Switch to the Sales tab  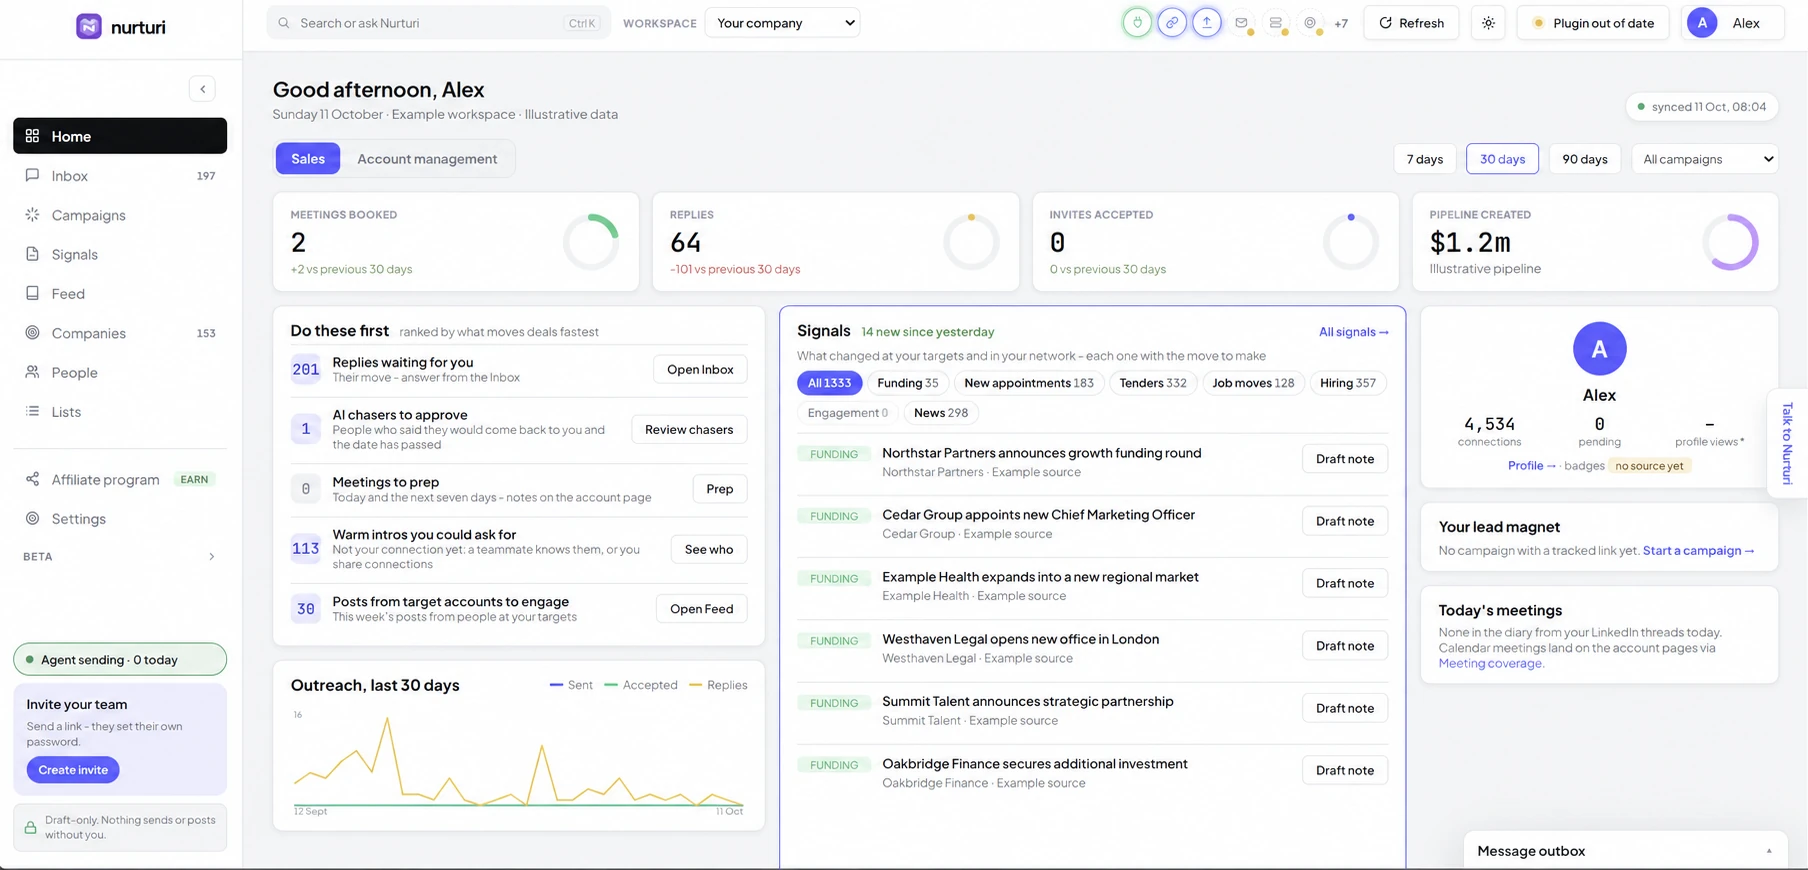[x=308, y=159]
